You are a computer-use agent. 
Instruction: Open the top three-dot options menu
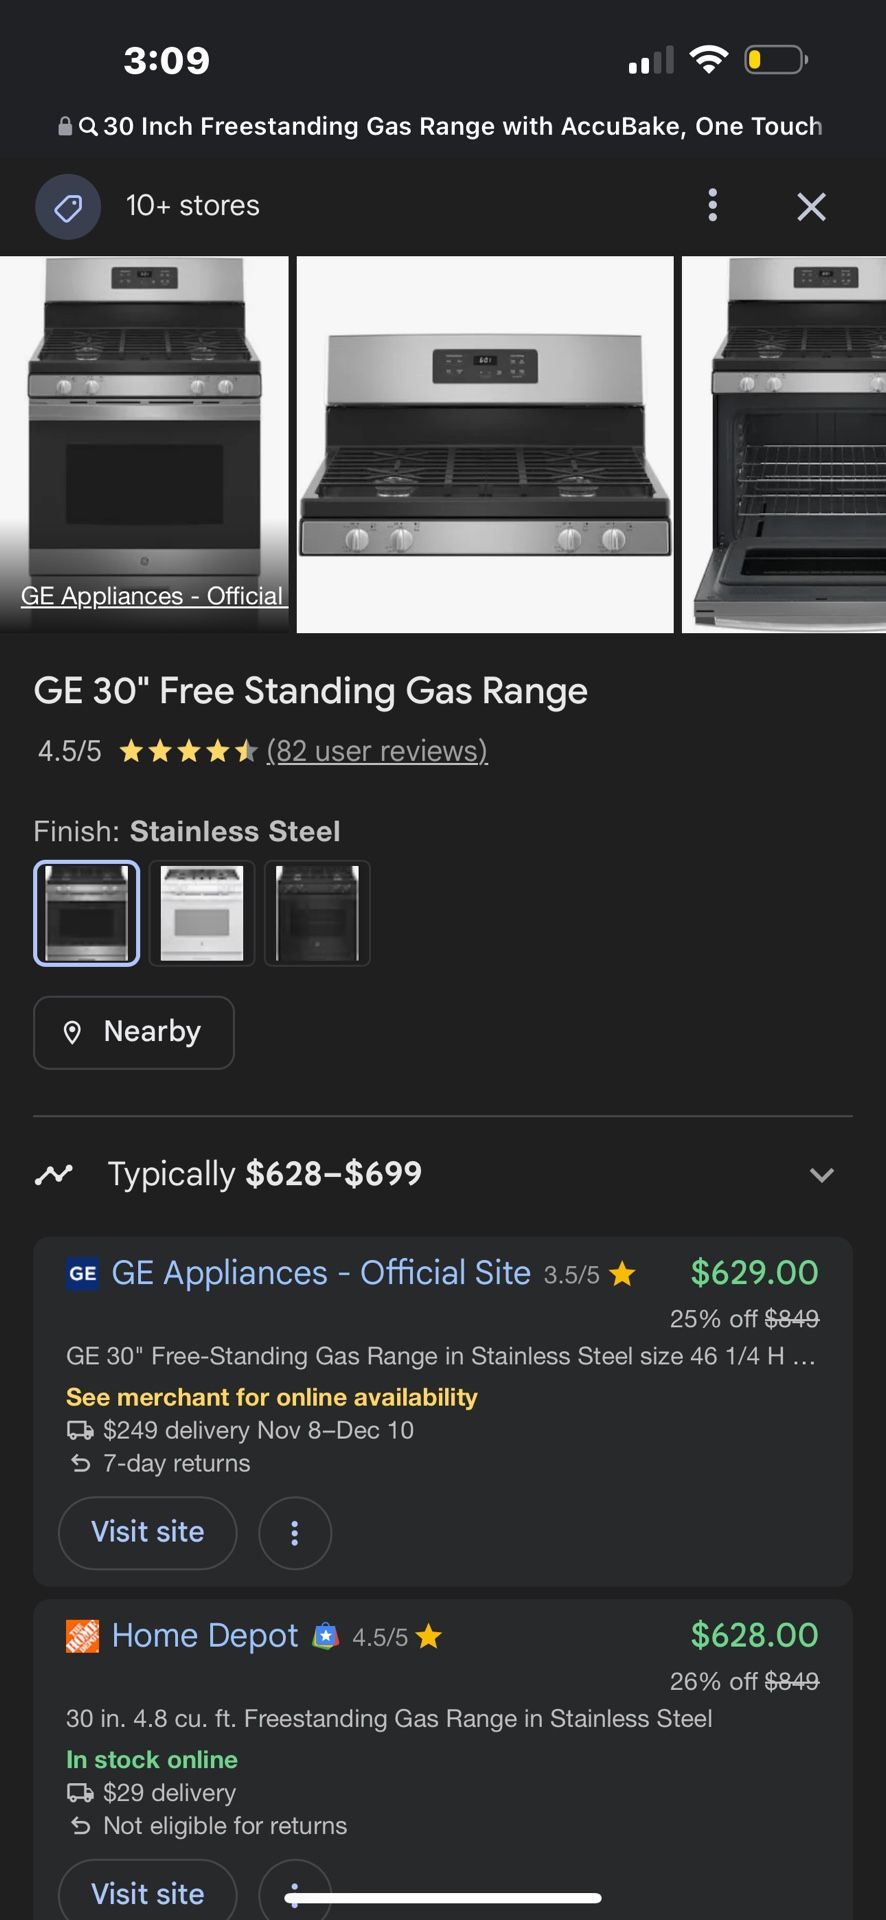point(712,205)
